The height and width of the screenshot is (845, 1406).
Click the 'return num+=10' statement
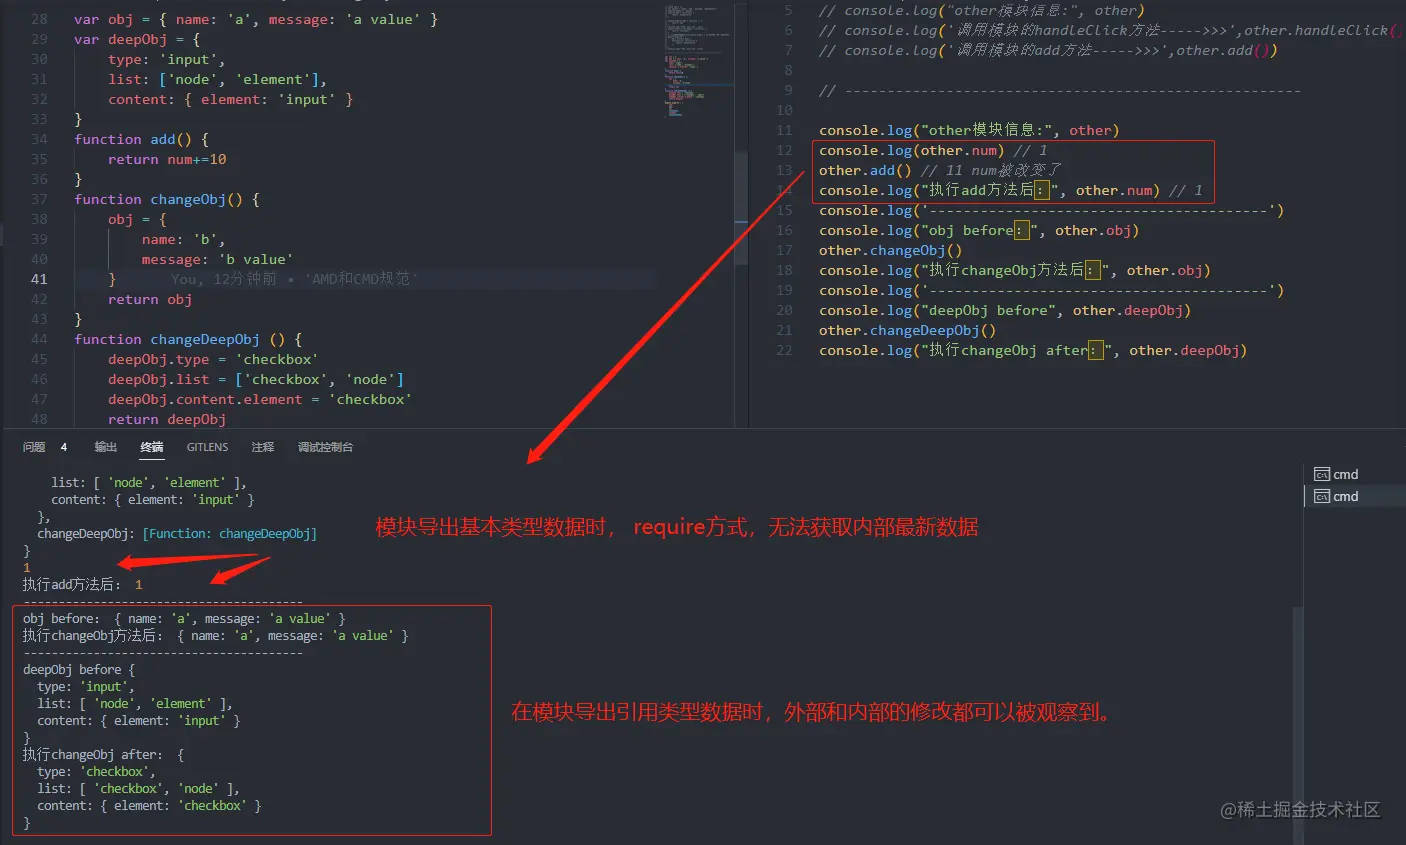pos(167,159)
